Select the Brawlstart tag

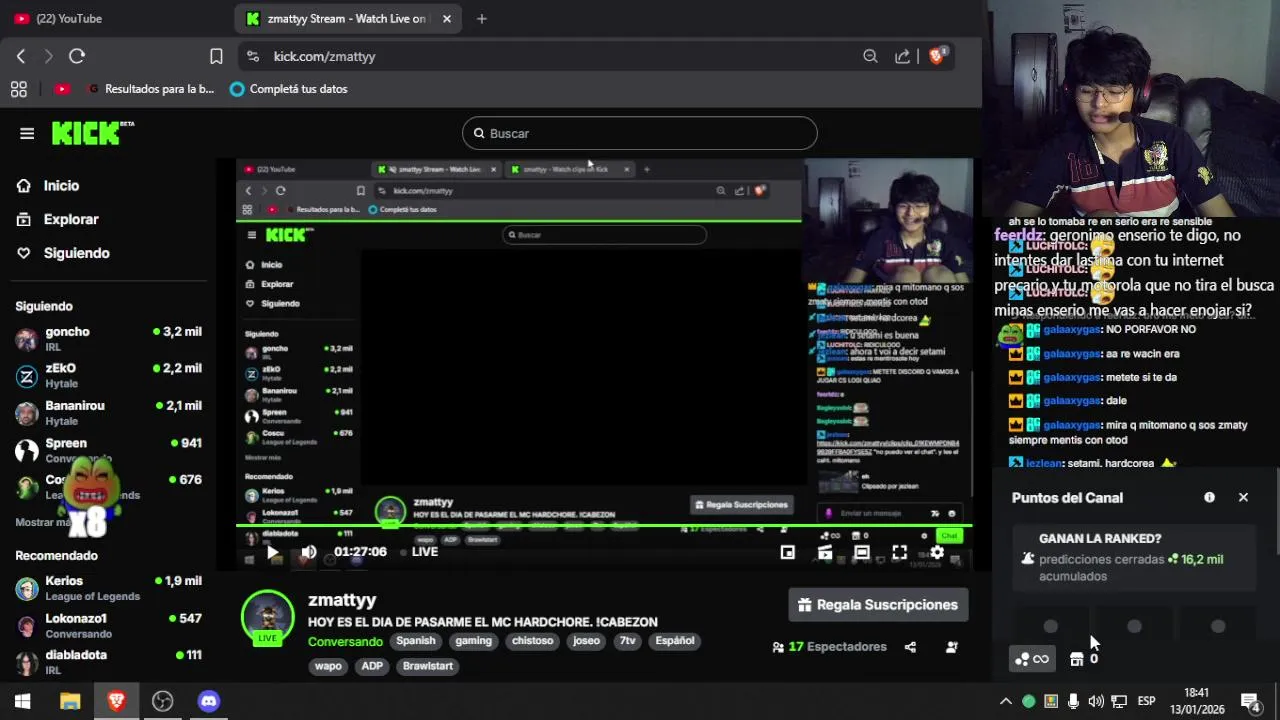427,666
